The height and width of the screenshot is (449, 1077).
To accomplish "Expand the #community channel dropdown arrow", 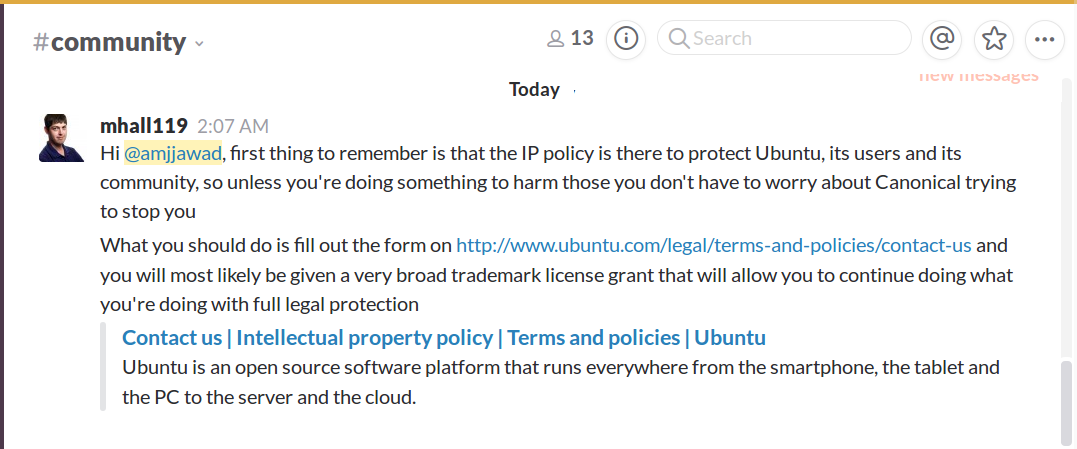I will point(199,43).
